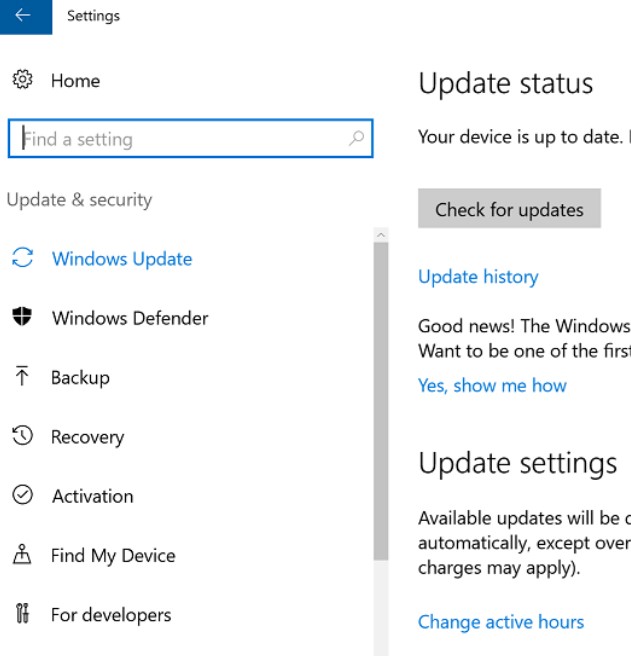Viewport: 631px width, 656px height.
Task: Click the For developers tools icon
Action: 22,613
